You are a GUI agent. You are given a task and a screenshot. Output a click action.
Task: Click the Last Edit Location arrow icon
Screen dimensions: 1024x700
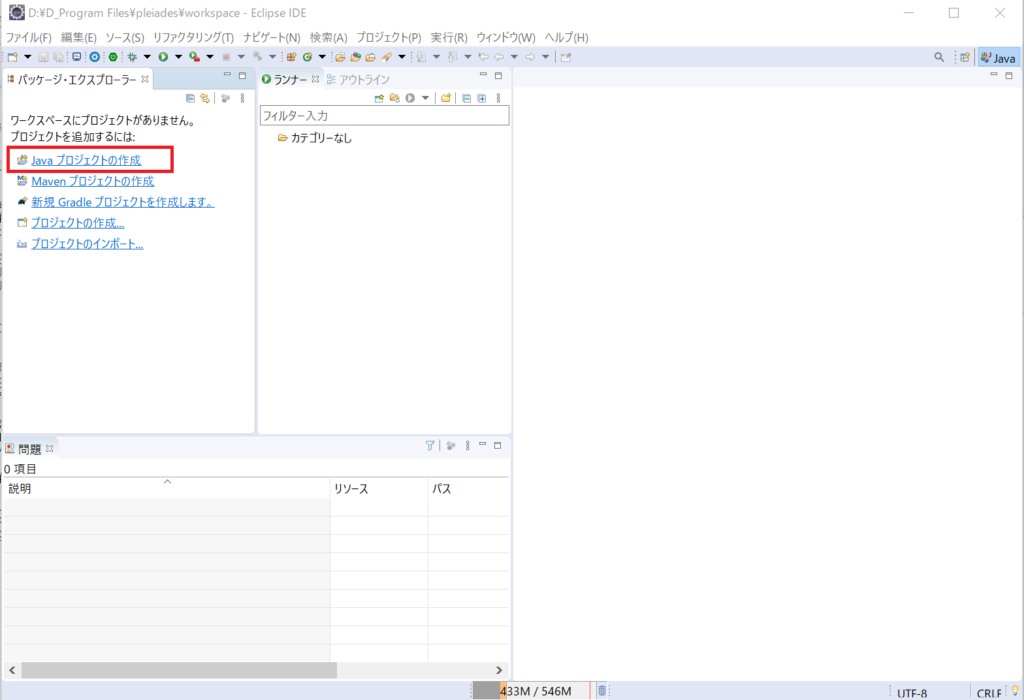(x=483, y=57)
